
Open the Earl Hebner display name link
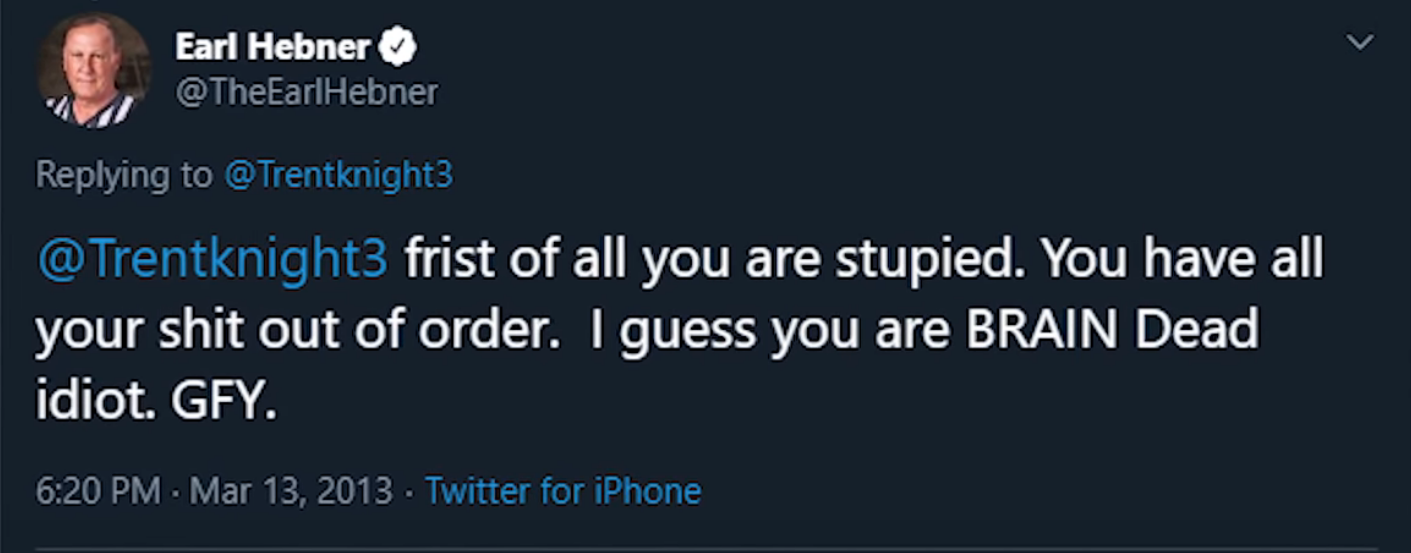click(x=273, y=46)
